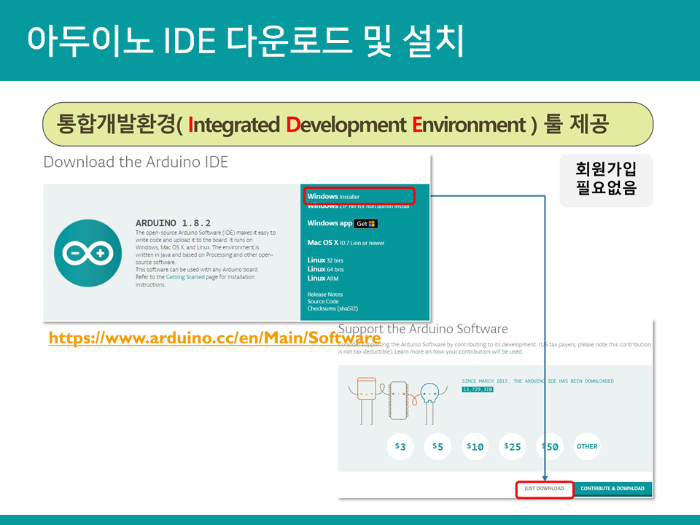Choose the OTHER contribution amount

click(x=587, y=446)
